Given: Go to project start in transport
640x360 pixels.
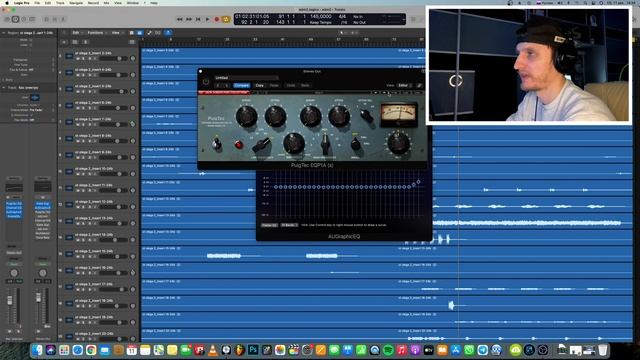Looking at the screenshot, I should click(x=198, y=19).
